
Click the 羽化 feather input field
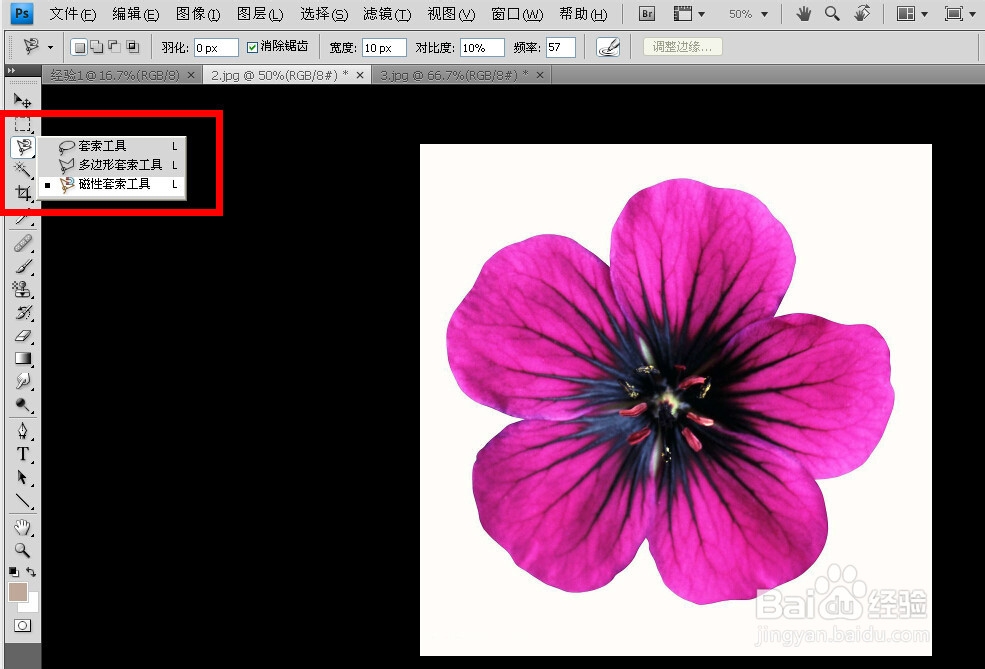pyautogui.click(x=215, y=48)
